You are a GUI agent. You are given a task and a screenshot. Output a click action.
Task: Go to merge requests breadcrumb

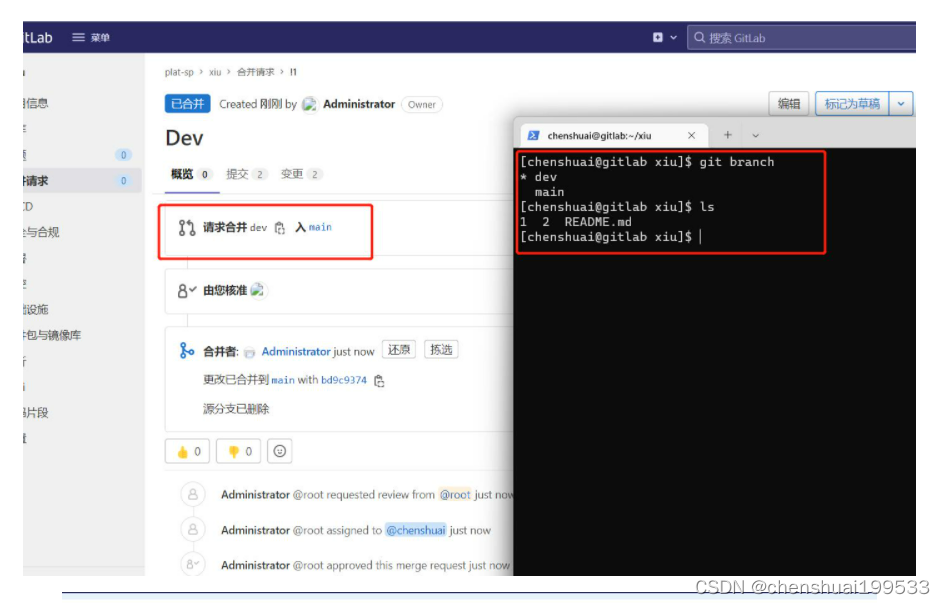click(x=256, y=72)
